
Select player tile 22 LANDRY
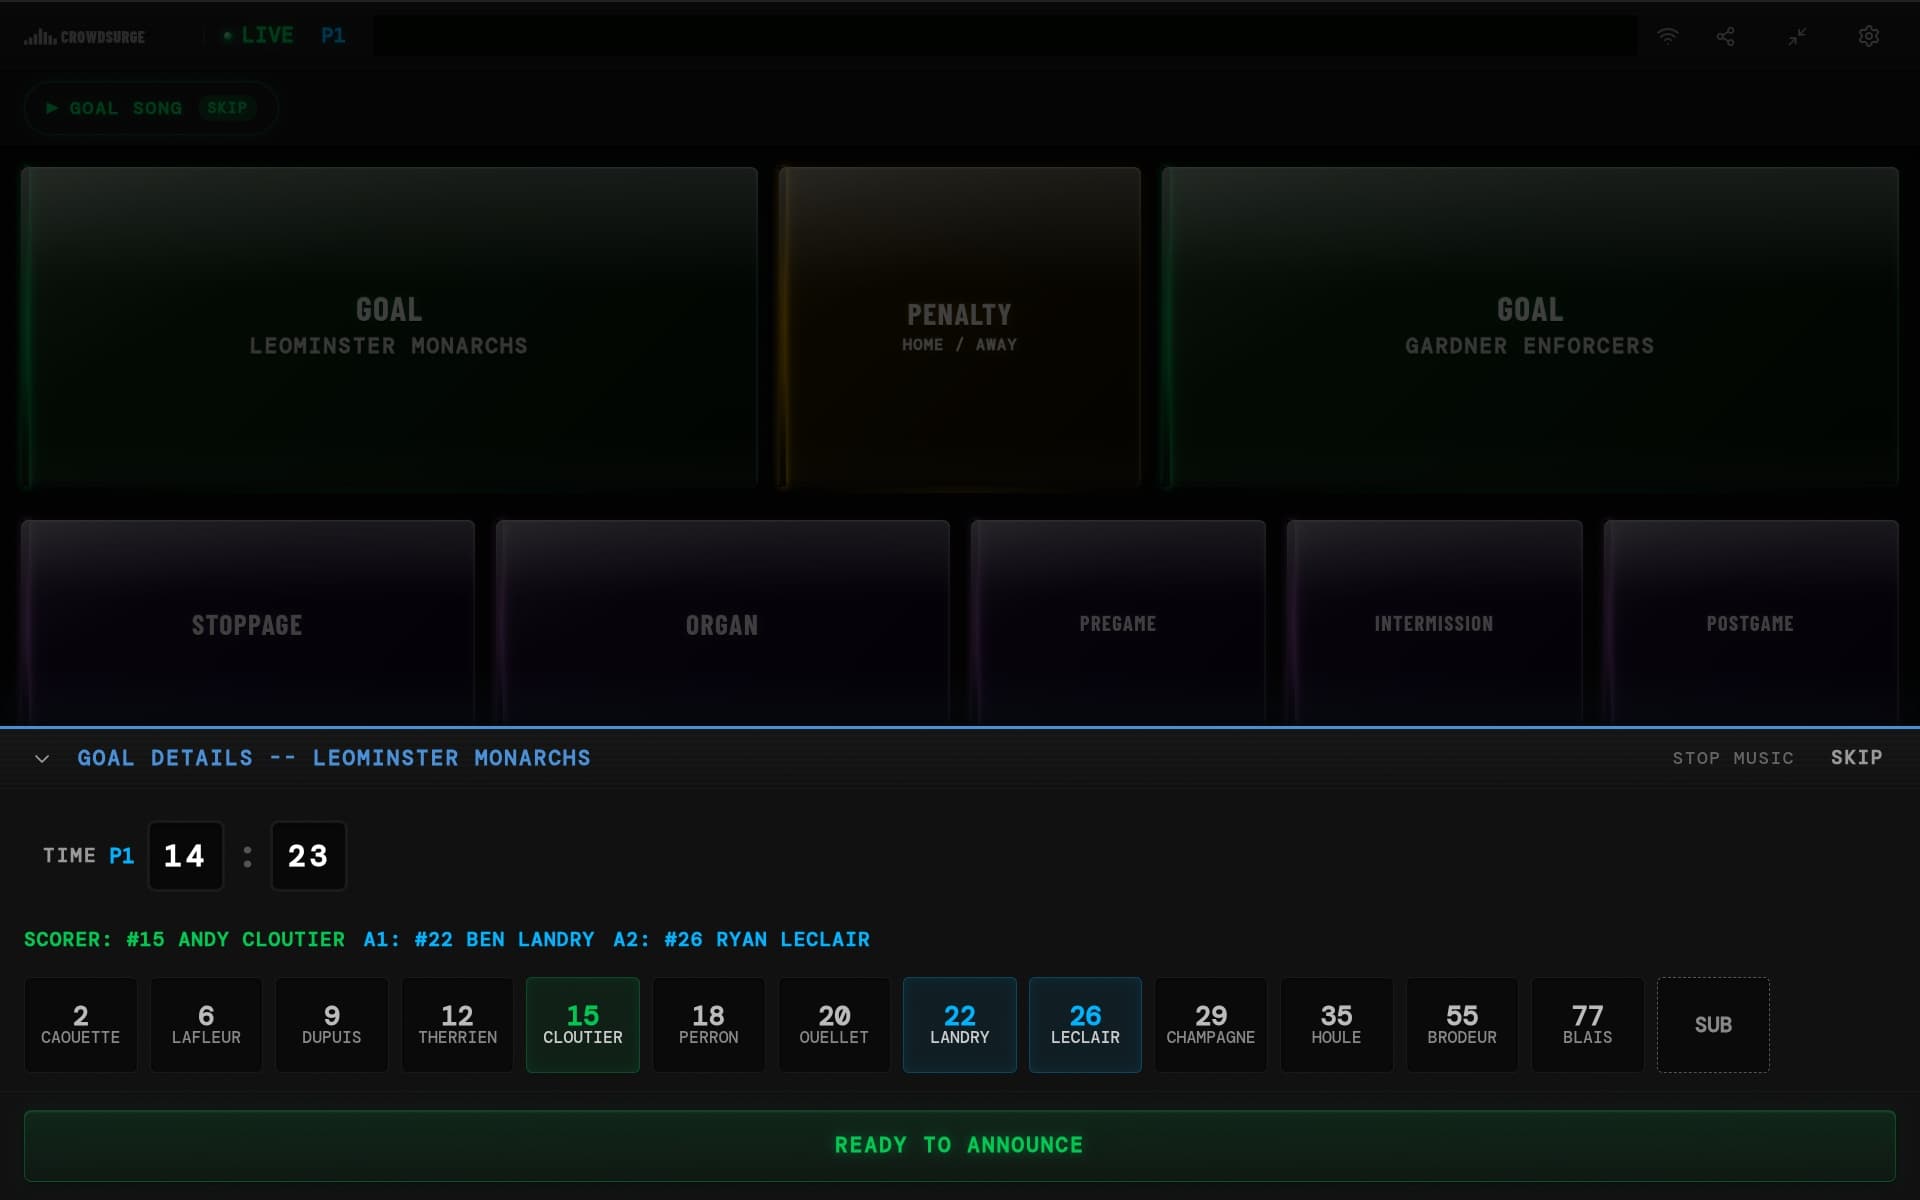point(959,1024)
